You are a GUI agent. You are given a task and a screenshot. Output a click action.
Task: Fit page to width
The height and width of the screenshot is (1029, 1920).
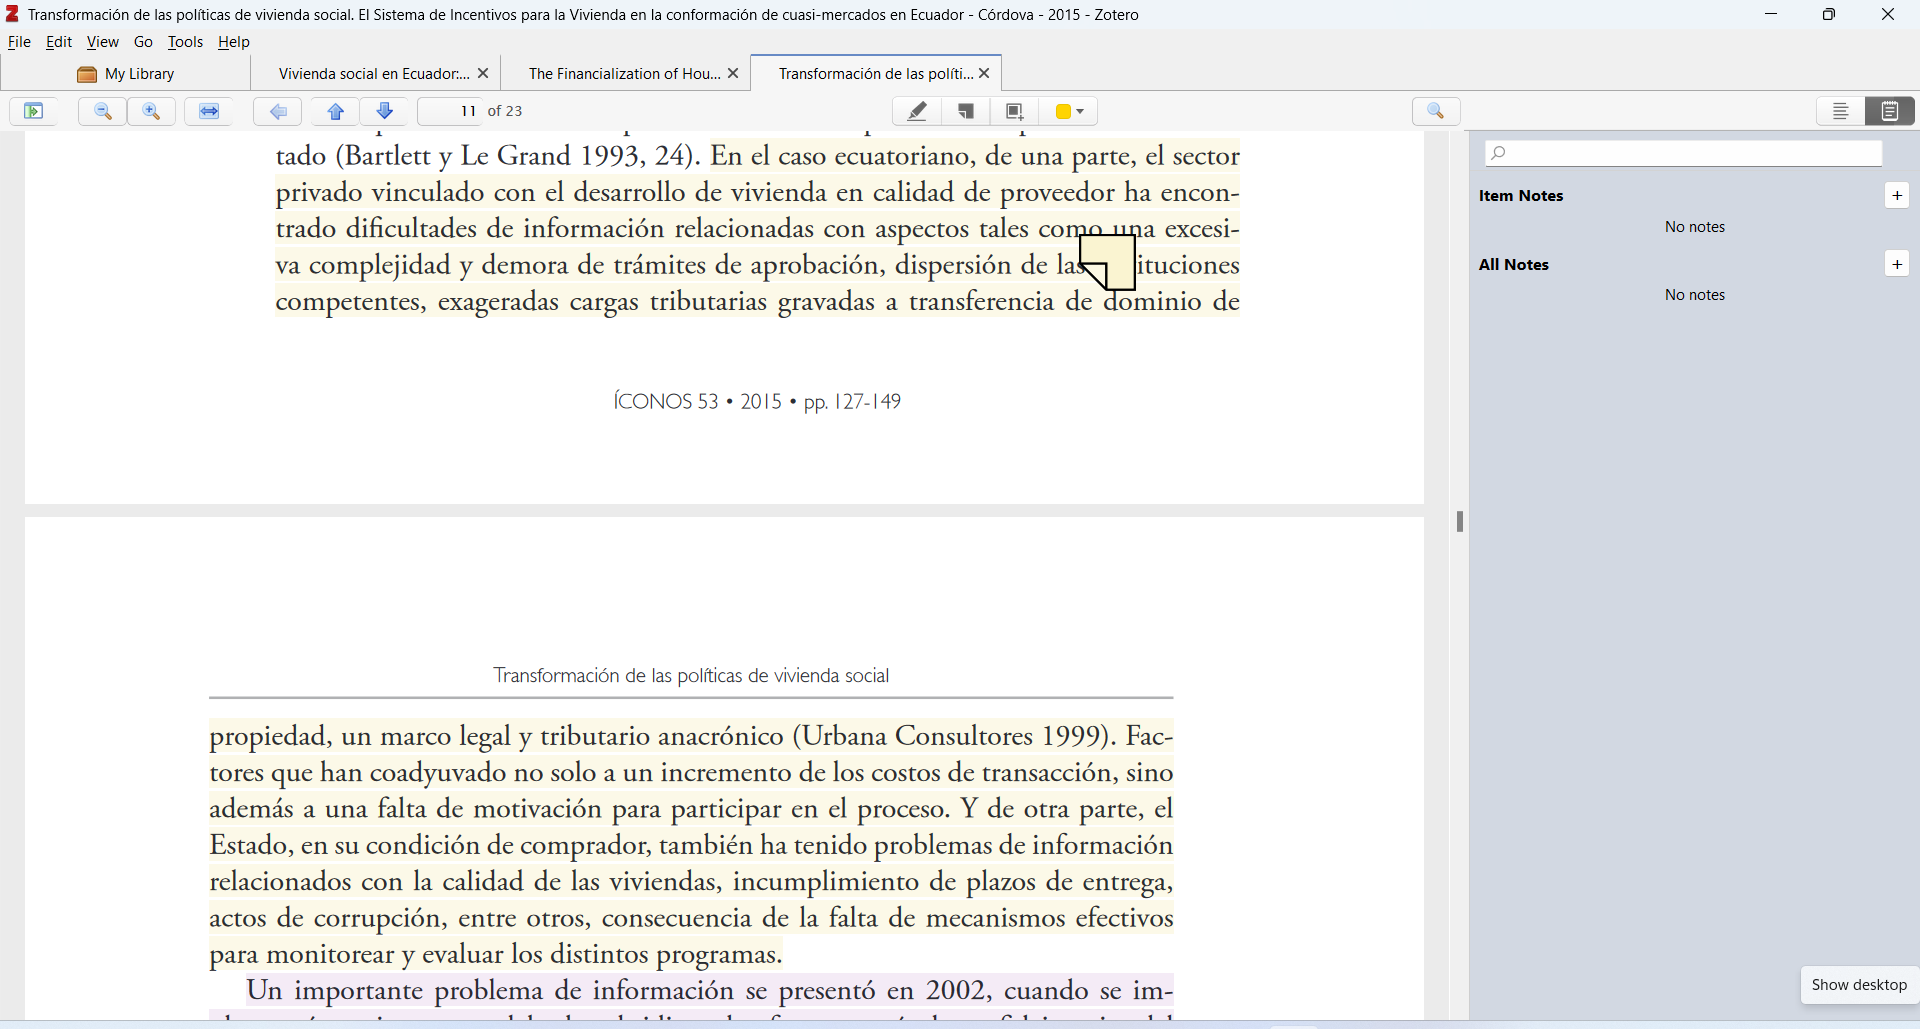point(209,111)
